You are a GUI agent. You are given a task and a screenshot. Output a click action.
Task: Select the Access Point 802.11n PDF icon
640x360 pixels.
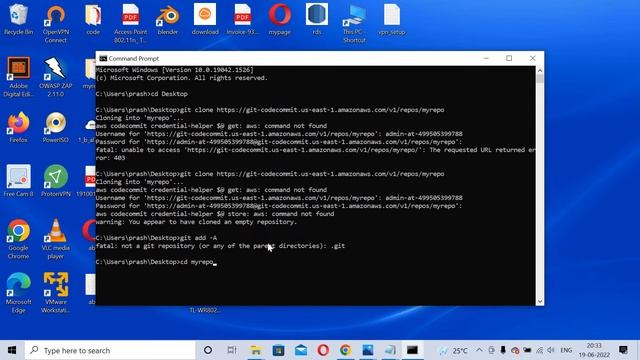[x=131, y=24]
